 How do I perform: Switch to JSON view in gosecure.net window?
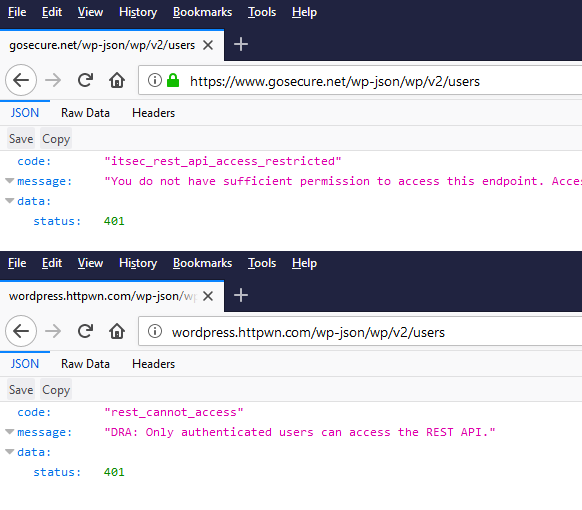coord(24,113)
